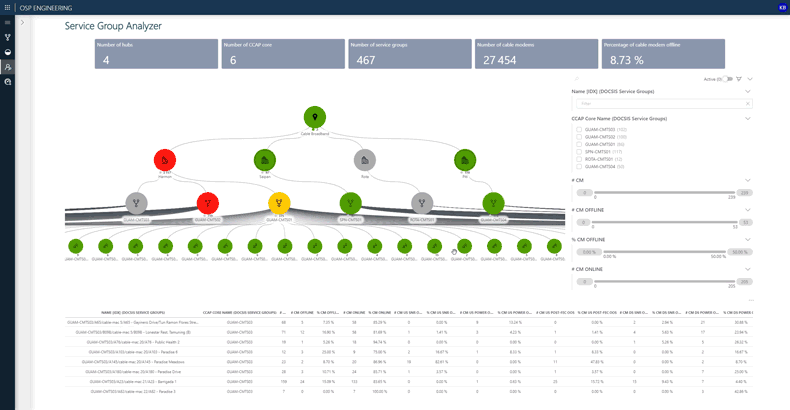790x410 pixels.
Task: Open the user analyzer icon in the sidebar
Action: 7,67
